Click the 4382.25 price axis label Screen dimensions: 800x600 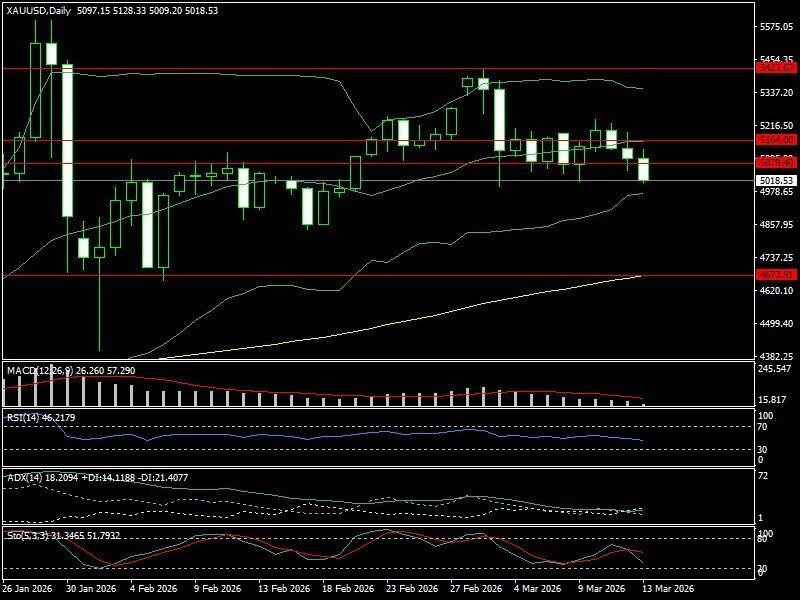tap(777, 357)
